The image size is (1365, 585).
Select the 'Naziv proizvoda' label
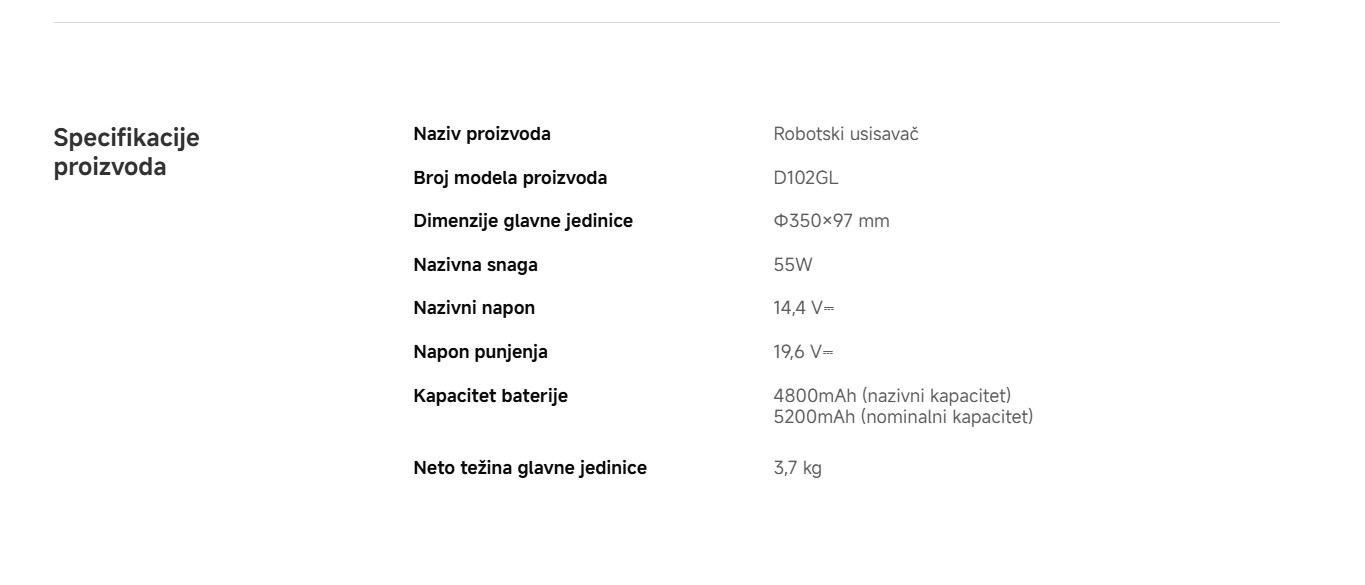coord(482,134)
